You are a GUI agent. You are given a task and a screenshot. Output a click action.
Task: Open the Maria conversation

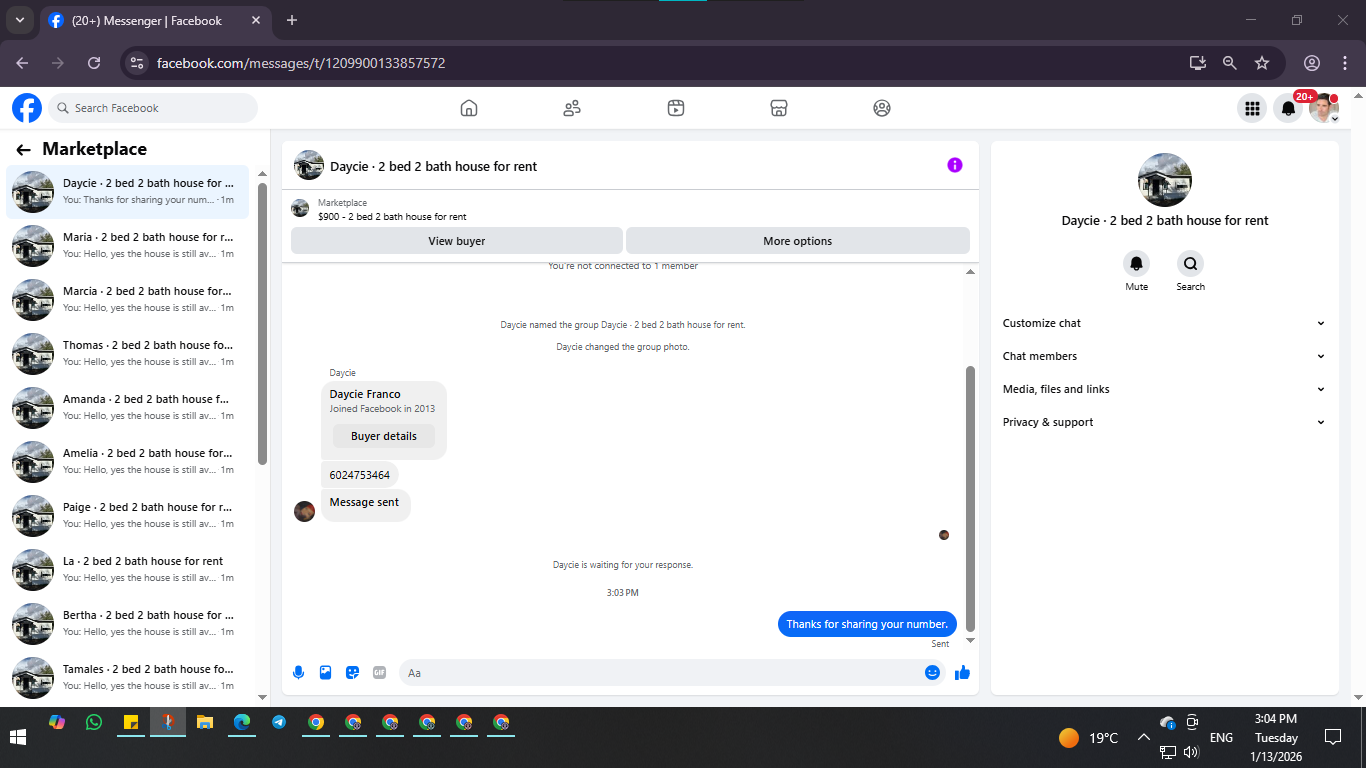pos(128,245)
